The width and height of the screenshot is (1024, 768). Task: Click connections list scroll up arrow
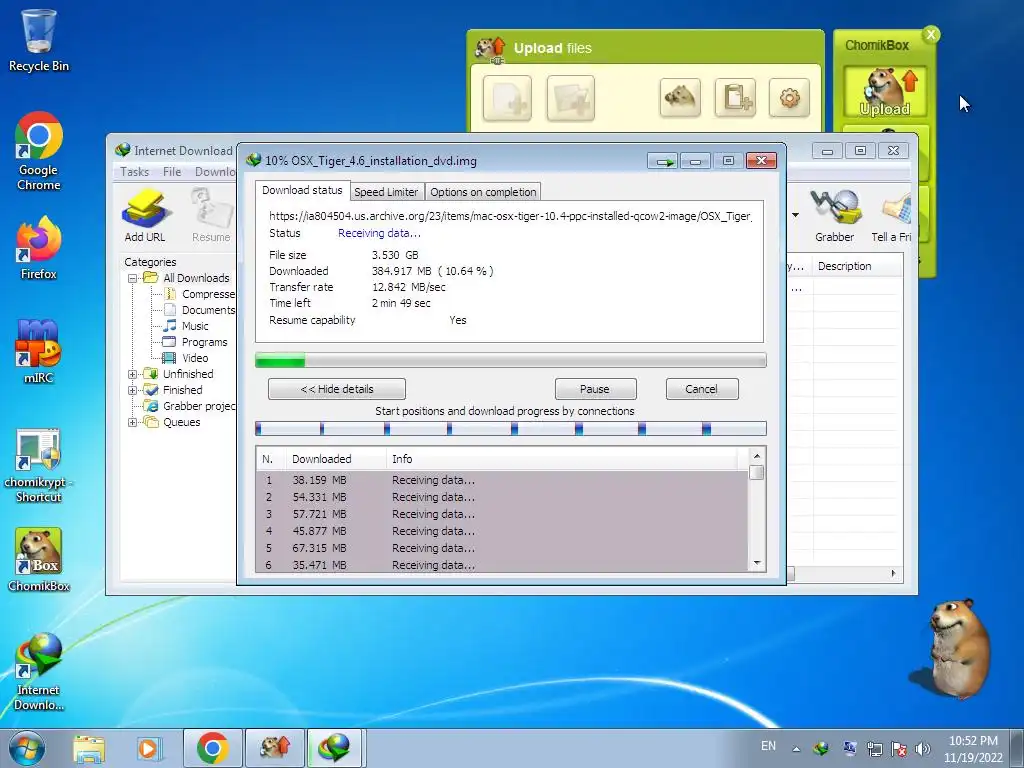[757, 456]
